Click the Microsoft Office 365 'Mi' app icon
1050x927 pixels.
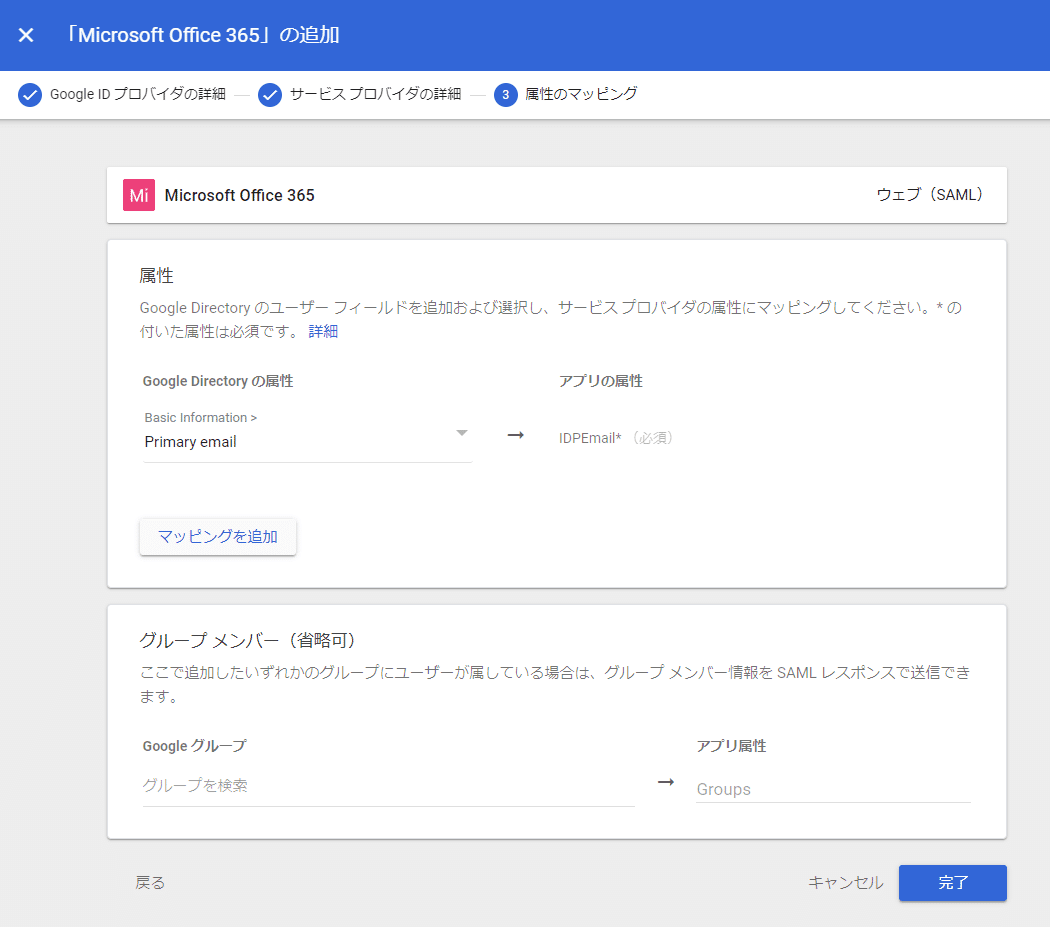(139, 195)
